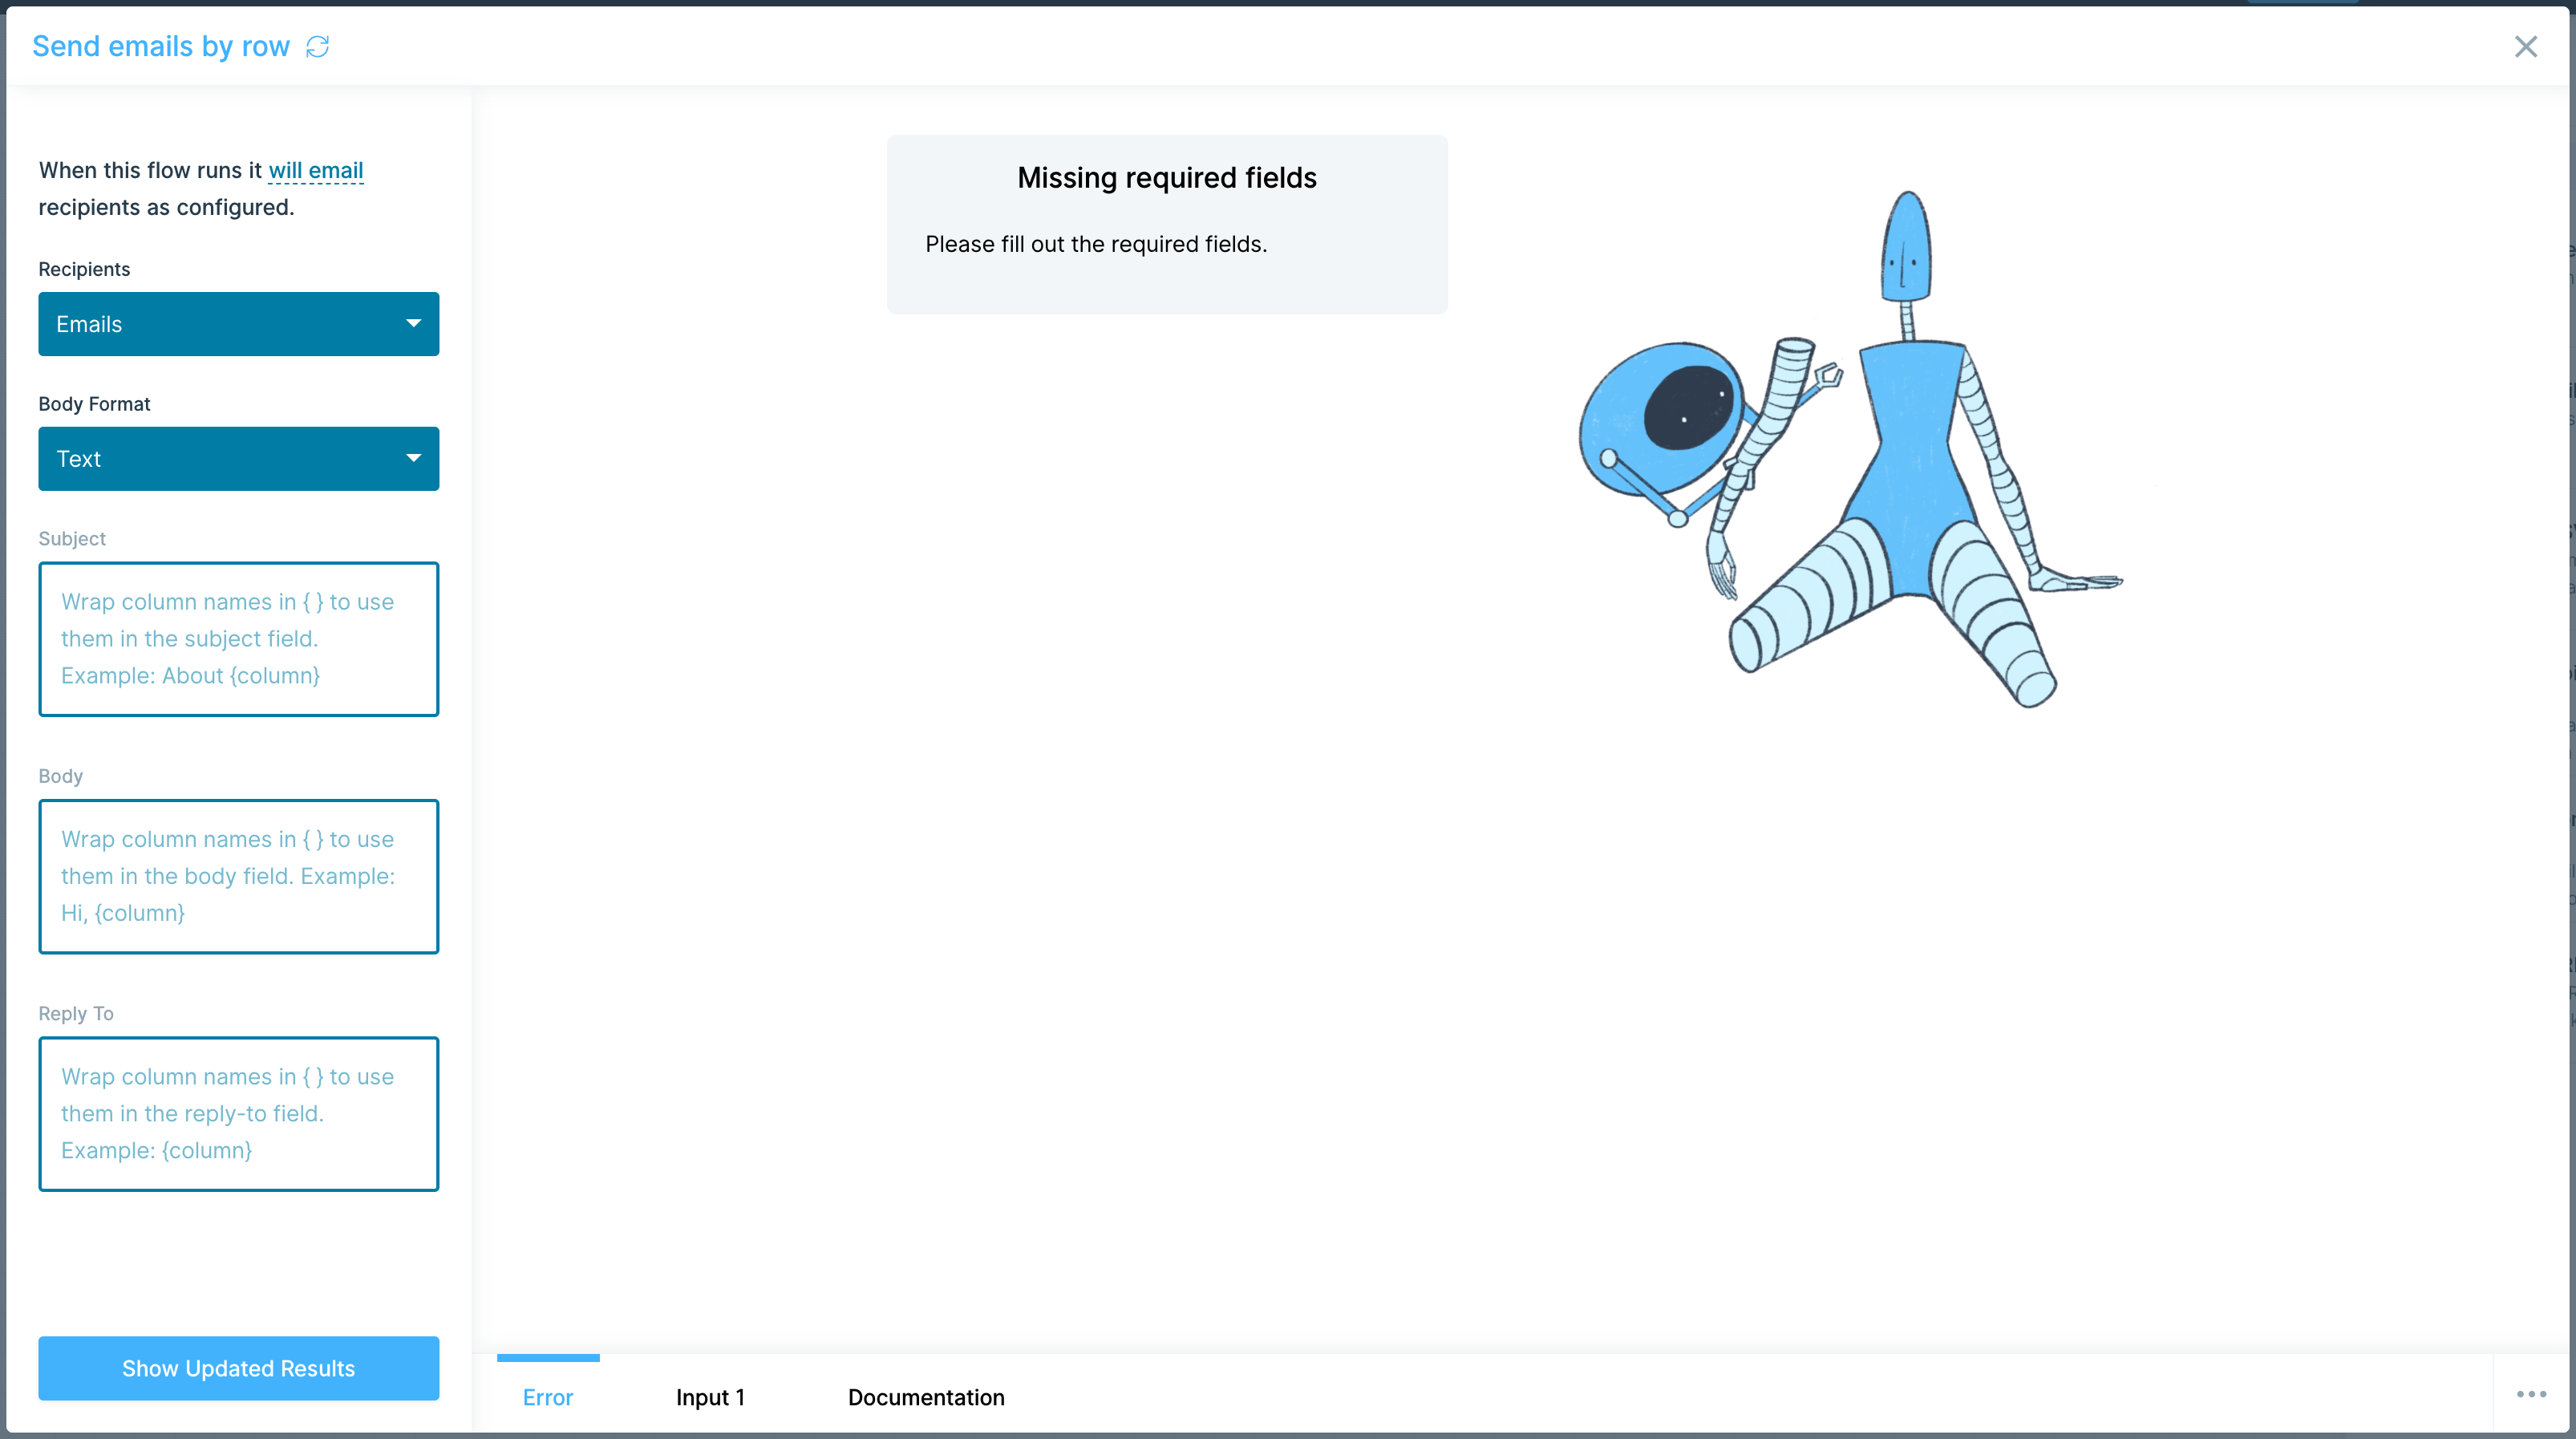Click the Subject label
2576x1439 pixels.
72,539
